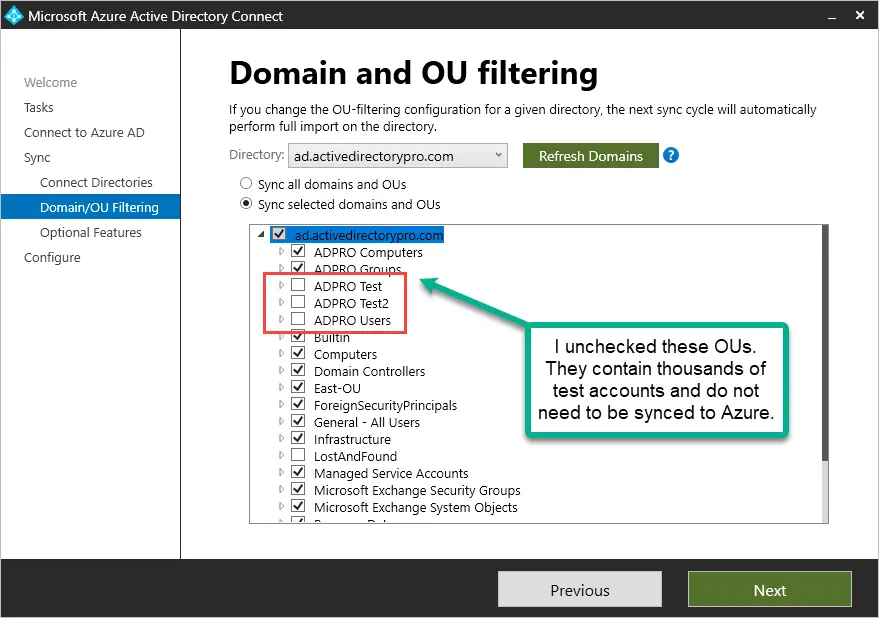Screen dimensions: 879x618
Task: Select Domain/OU Filtering step
Action: click(91, 207)
